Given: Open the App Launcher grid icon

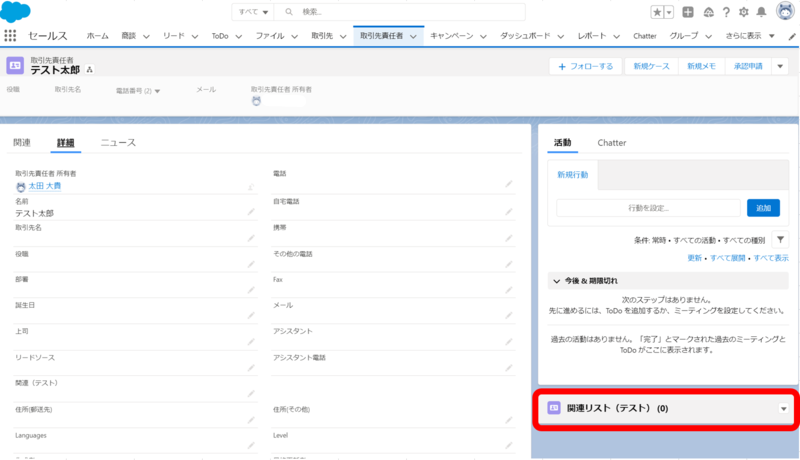Looking at the screenshot, I should pyautogui.click(x=10, y=36).
